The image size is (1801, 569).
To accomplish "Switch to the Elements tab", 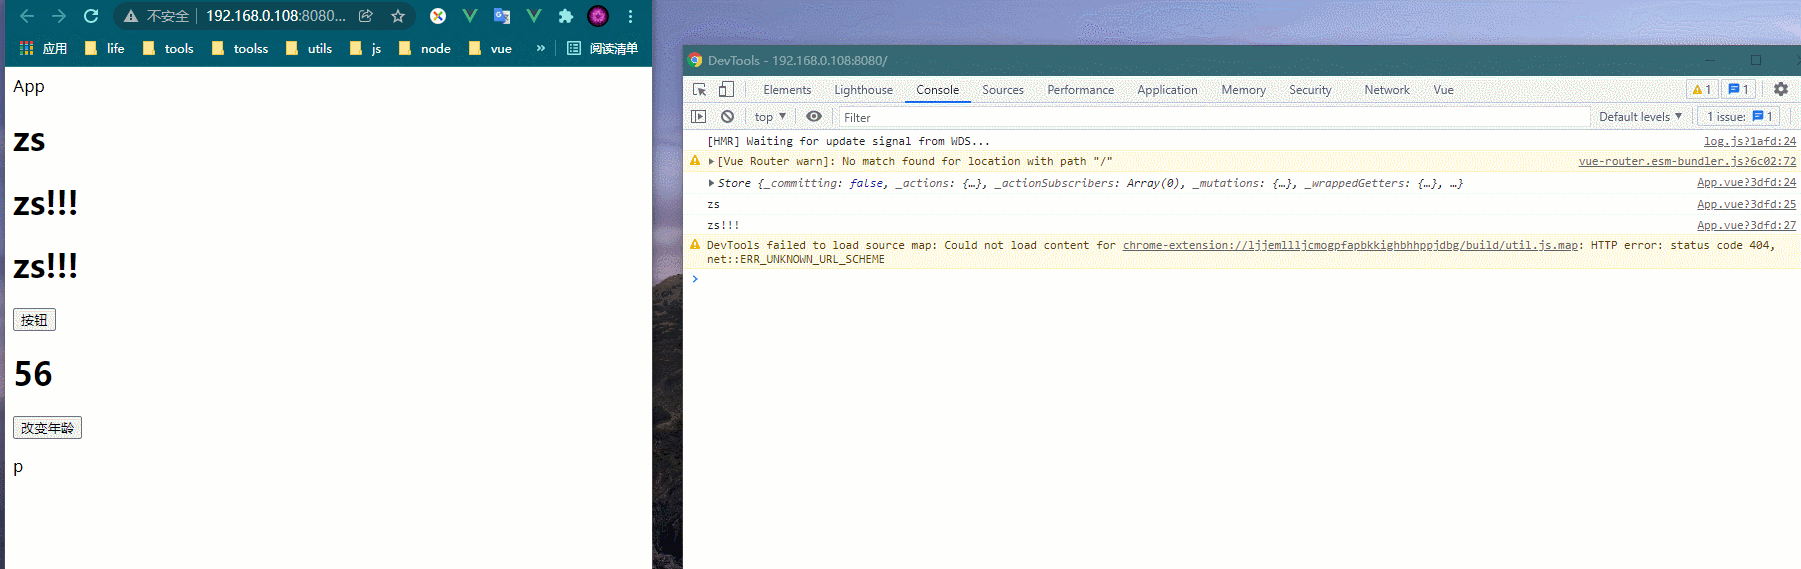I will [787, 90].
